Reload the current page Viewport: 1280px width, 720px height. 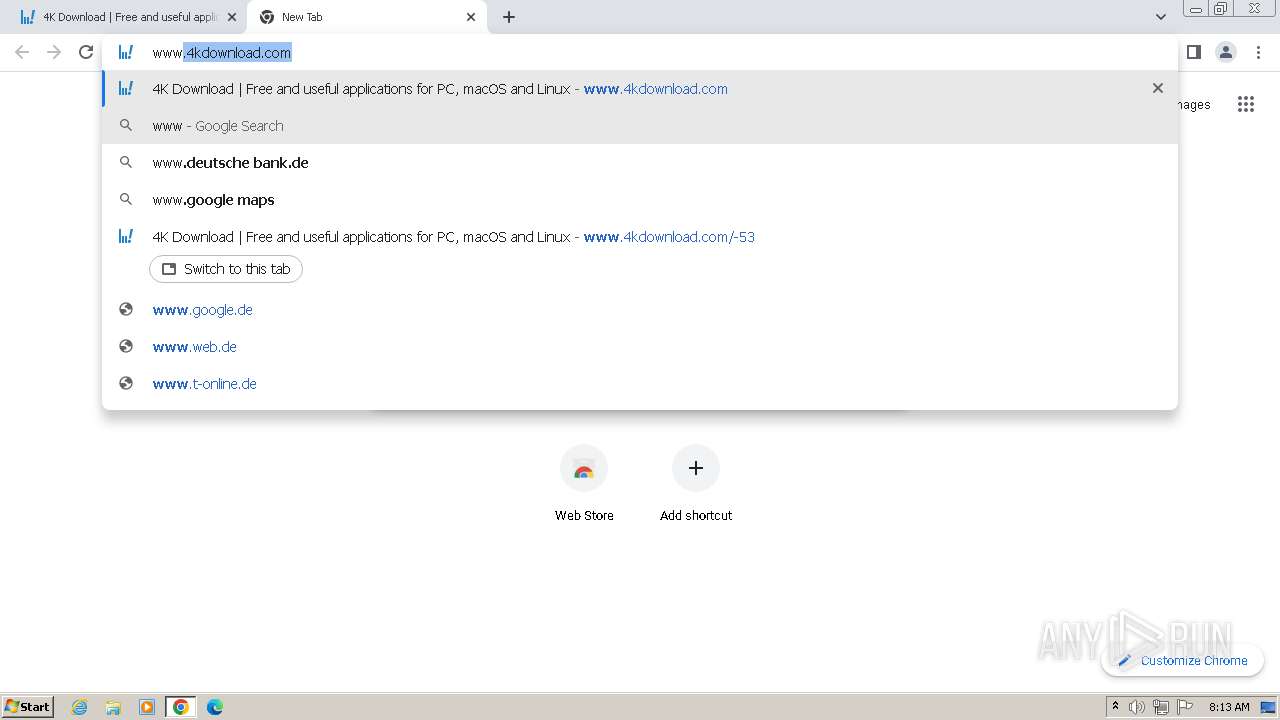tap(86, 52)
